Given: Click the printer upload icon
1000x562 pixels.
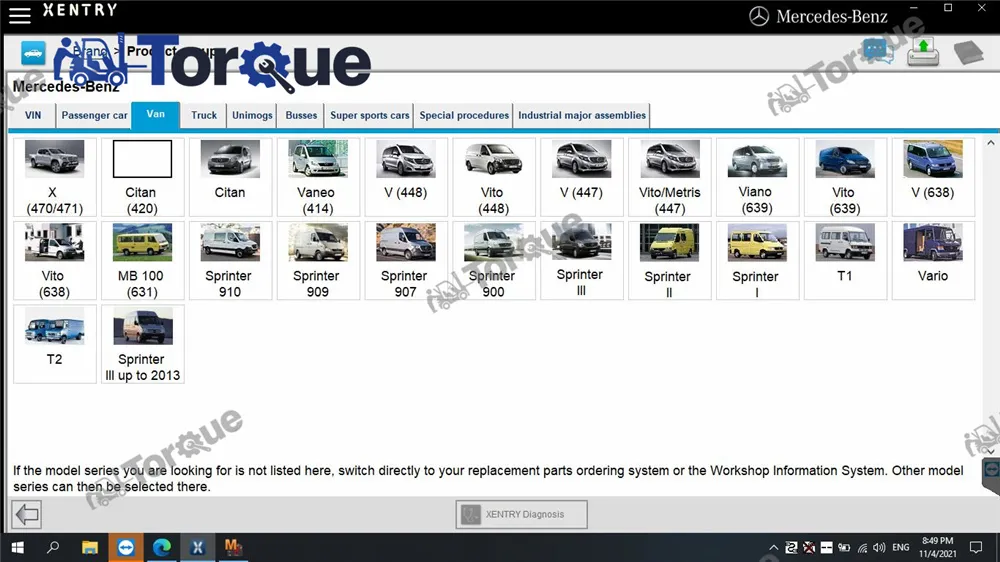Looking at the screenshot, I should coord(923,52).
